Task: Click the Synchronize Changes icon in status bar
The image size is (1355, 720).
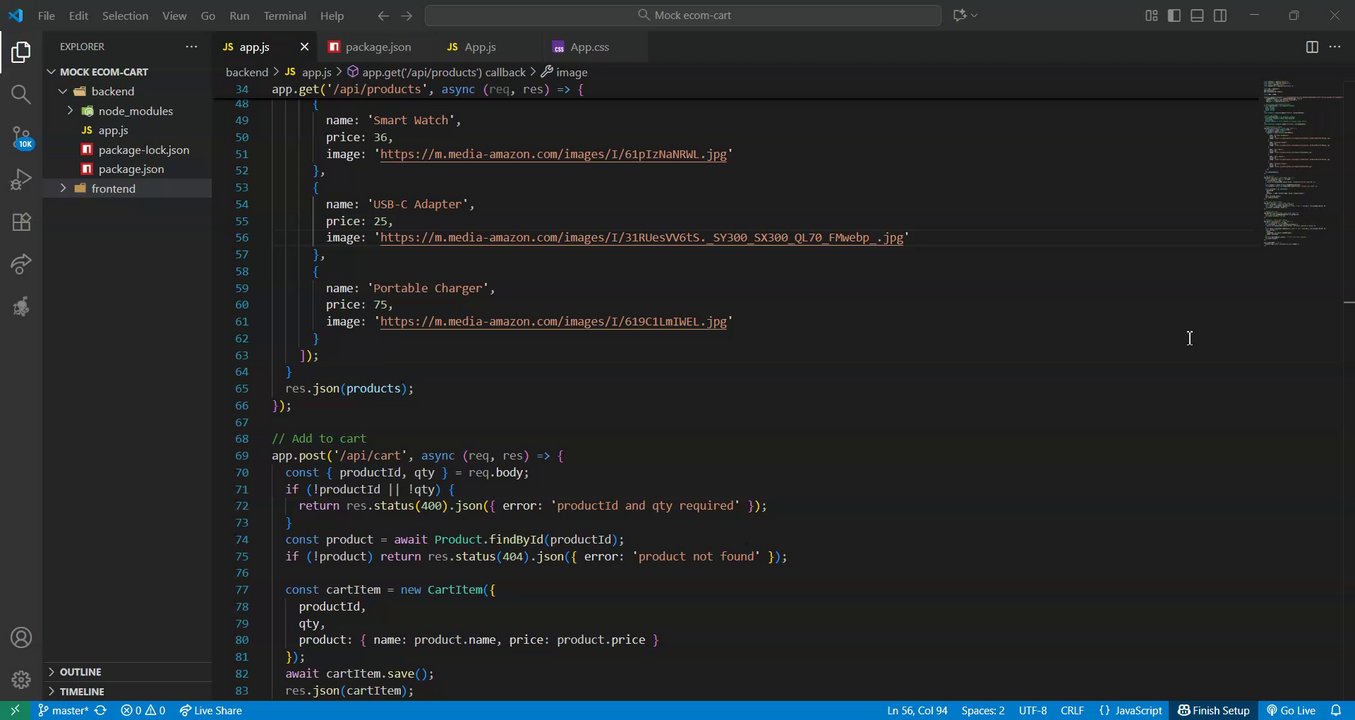Action: [100, 711]
